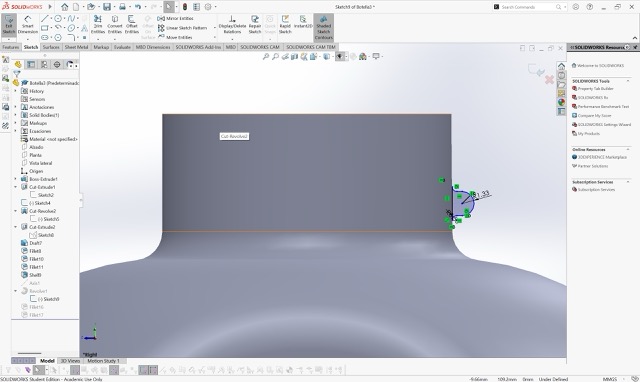
Task: Click the Print icon
Action: pos(122,7)
